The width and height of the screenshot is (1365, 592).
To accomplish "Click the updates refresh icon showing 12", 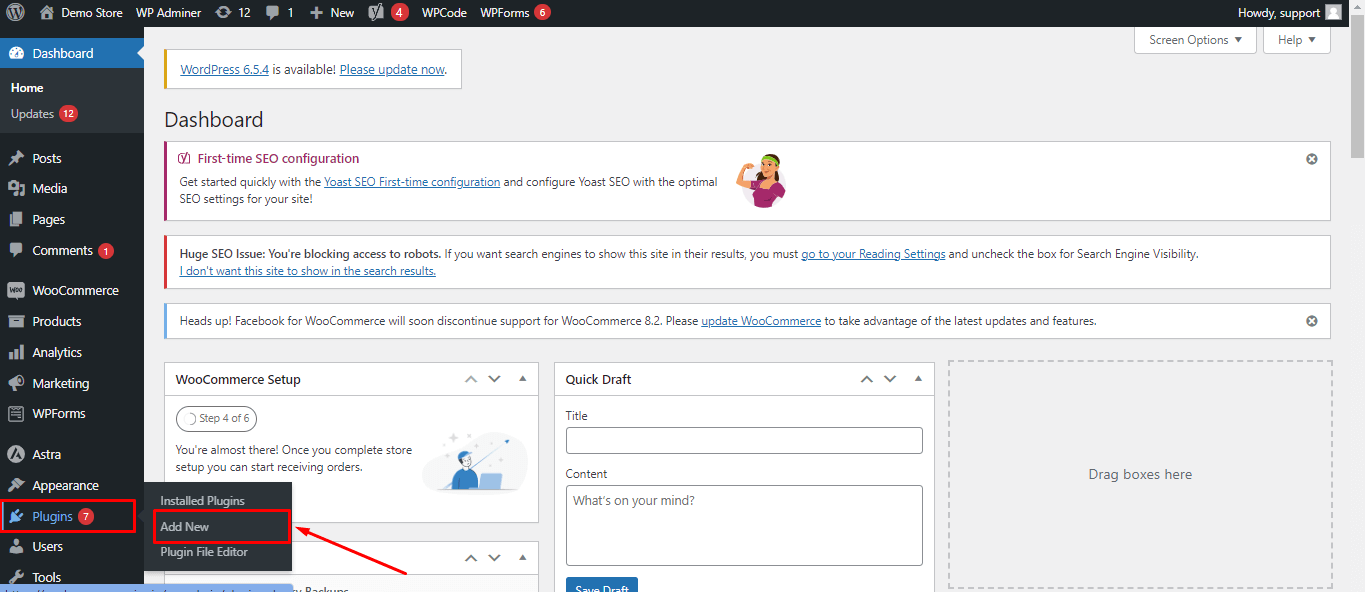I will (x=224, y=13).
